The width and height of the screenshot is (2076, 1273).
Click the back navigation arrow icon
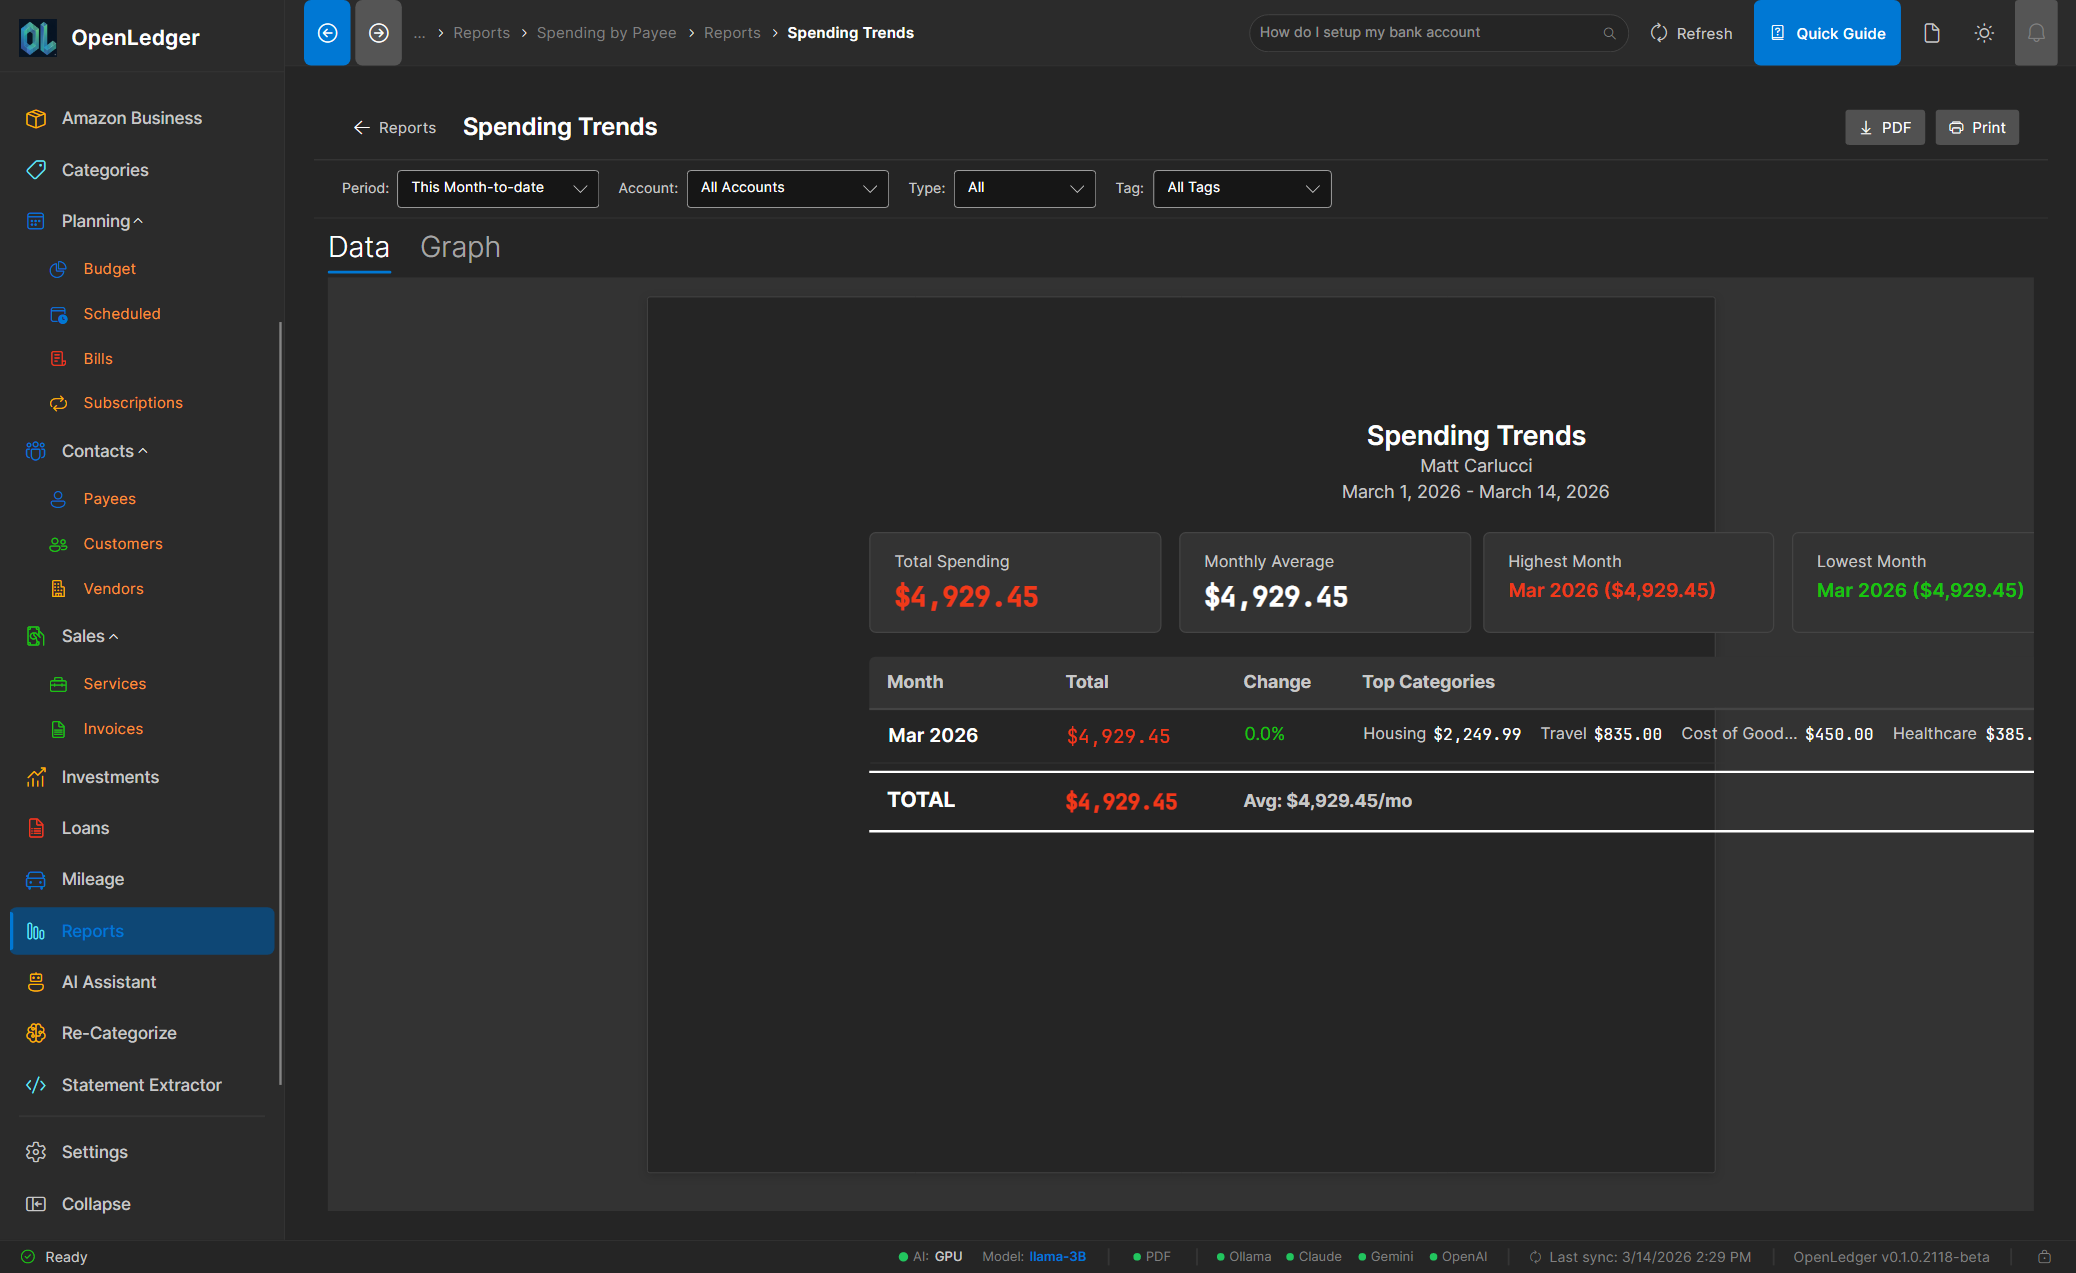coord(327,33)
